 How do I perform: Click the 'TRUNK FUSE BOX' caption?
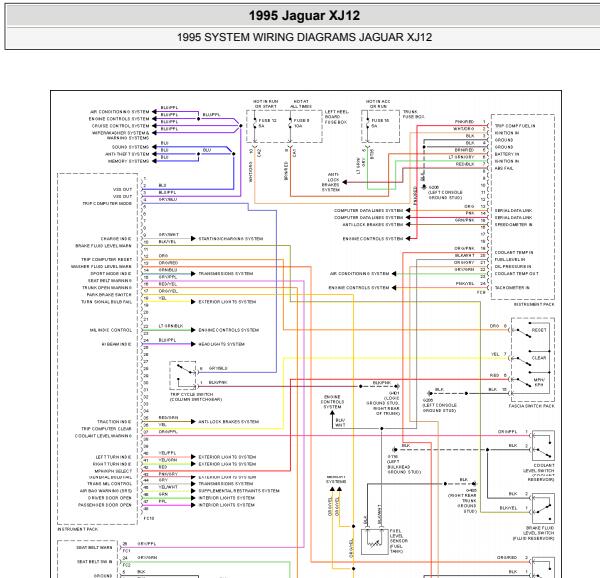point(413,114)
